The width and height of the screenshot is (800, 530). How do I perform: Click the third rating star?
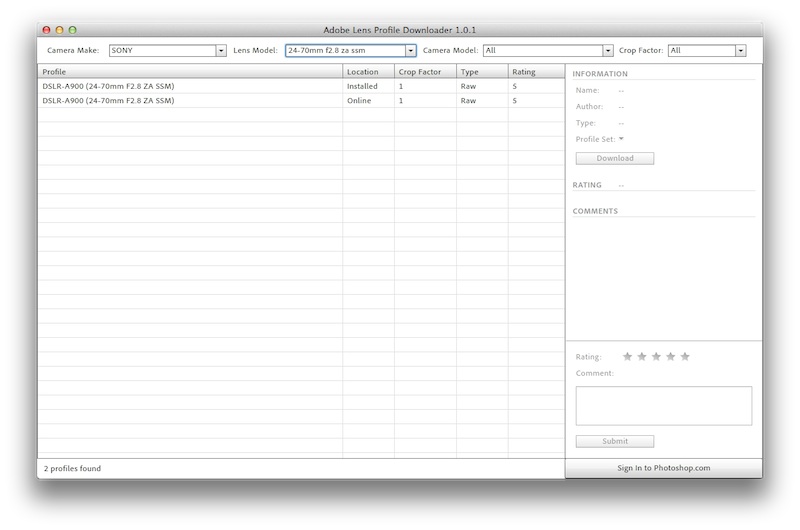pyautogui.click(x=656, y=356)
